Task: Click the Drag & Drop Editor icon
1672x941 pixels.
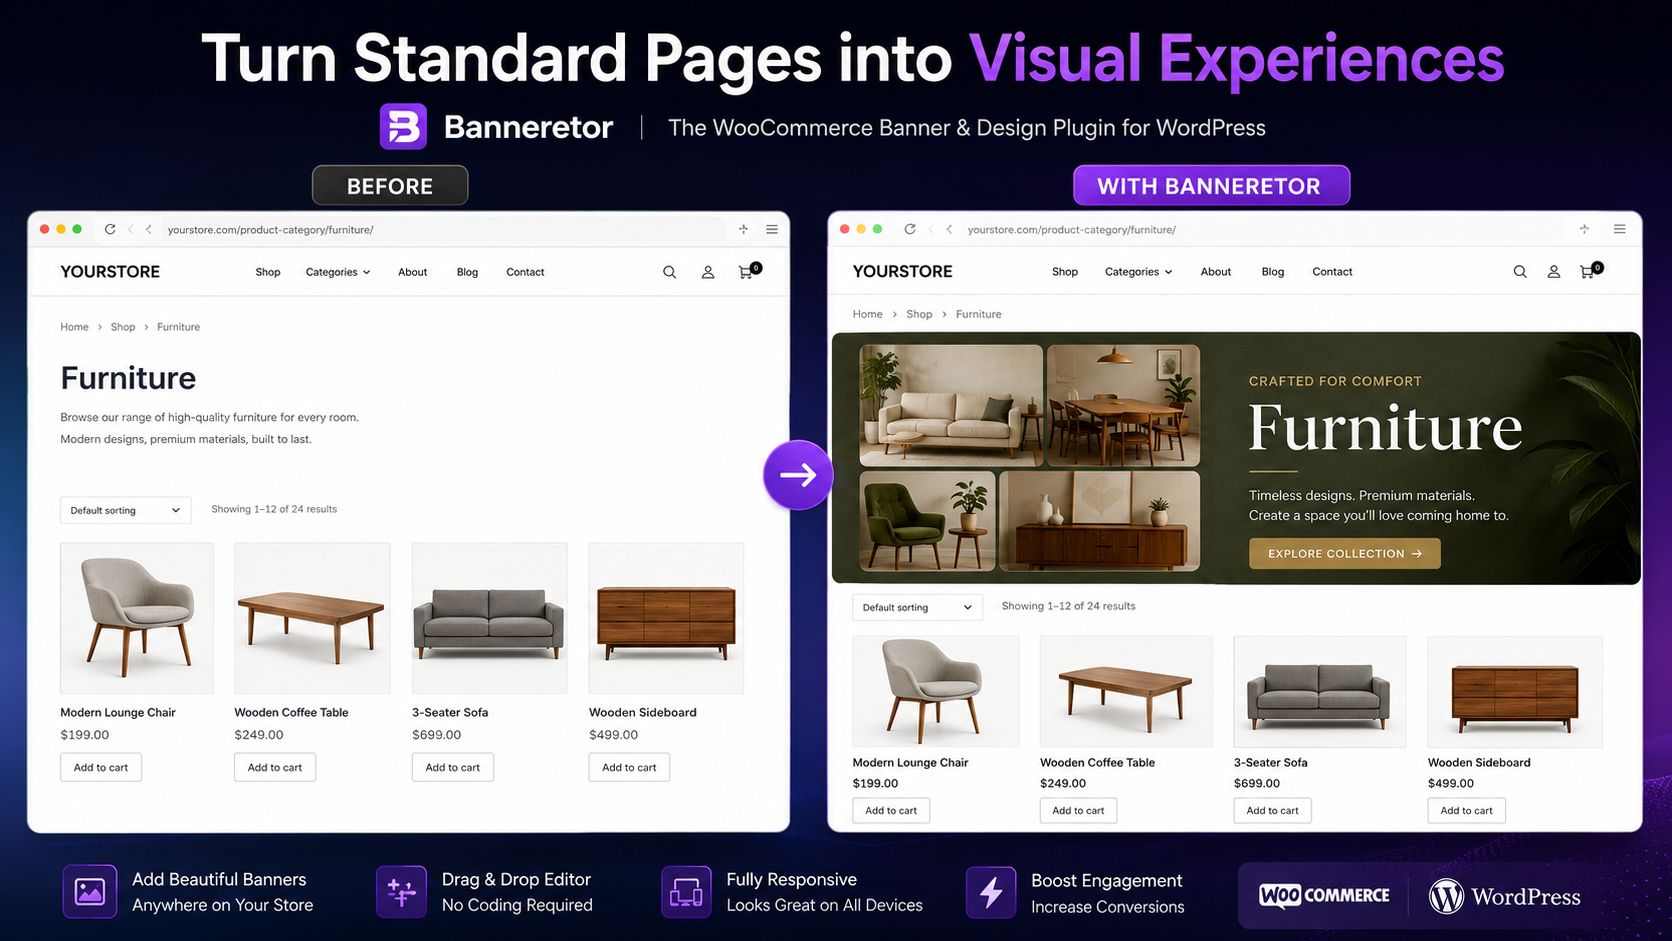Action: (401, 891)
